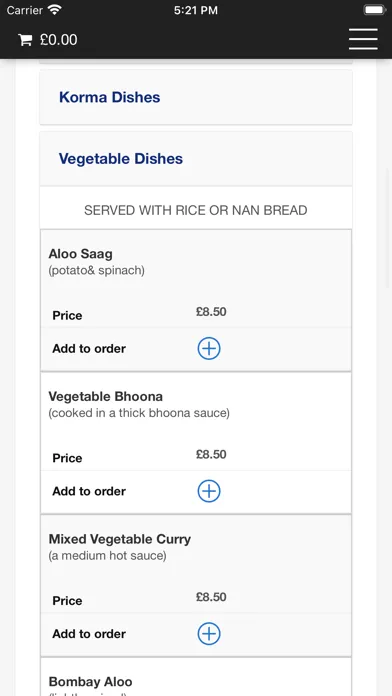392x696 pixels.
Task: Select the Mixed Vegetable Curry title
Action: coord(120,539)
